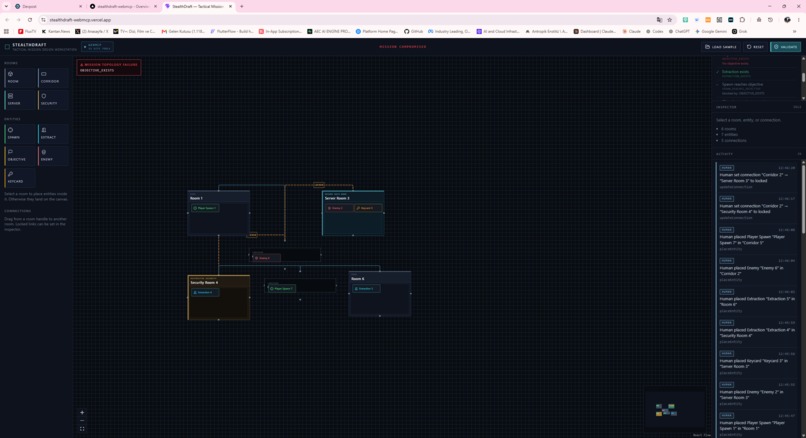Open the browser tab search dropdown arrow

coord(6,6)
